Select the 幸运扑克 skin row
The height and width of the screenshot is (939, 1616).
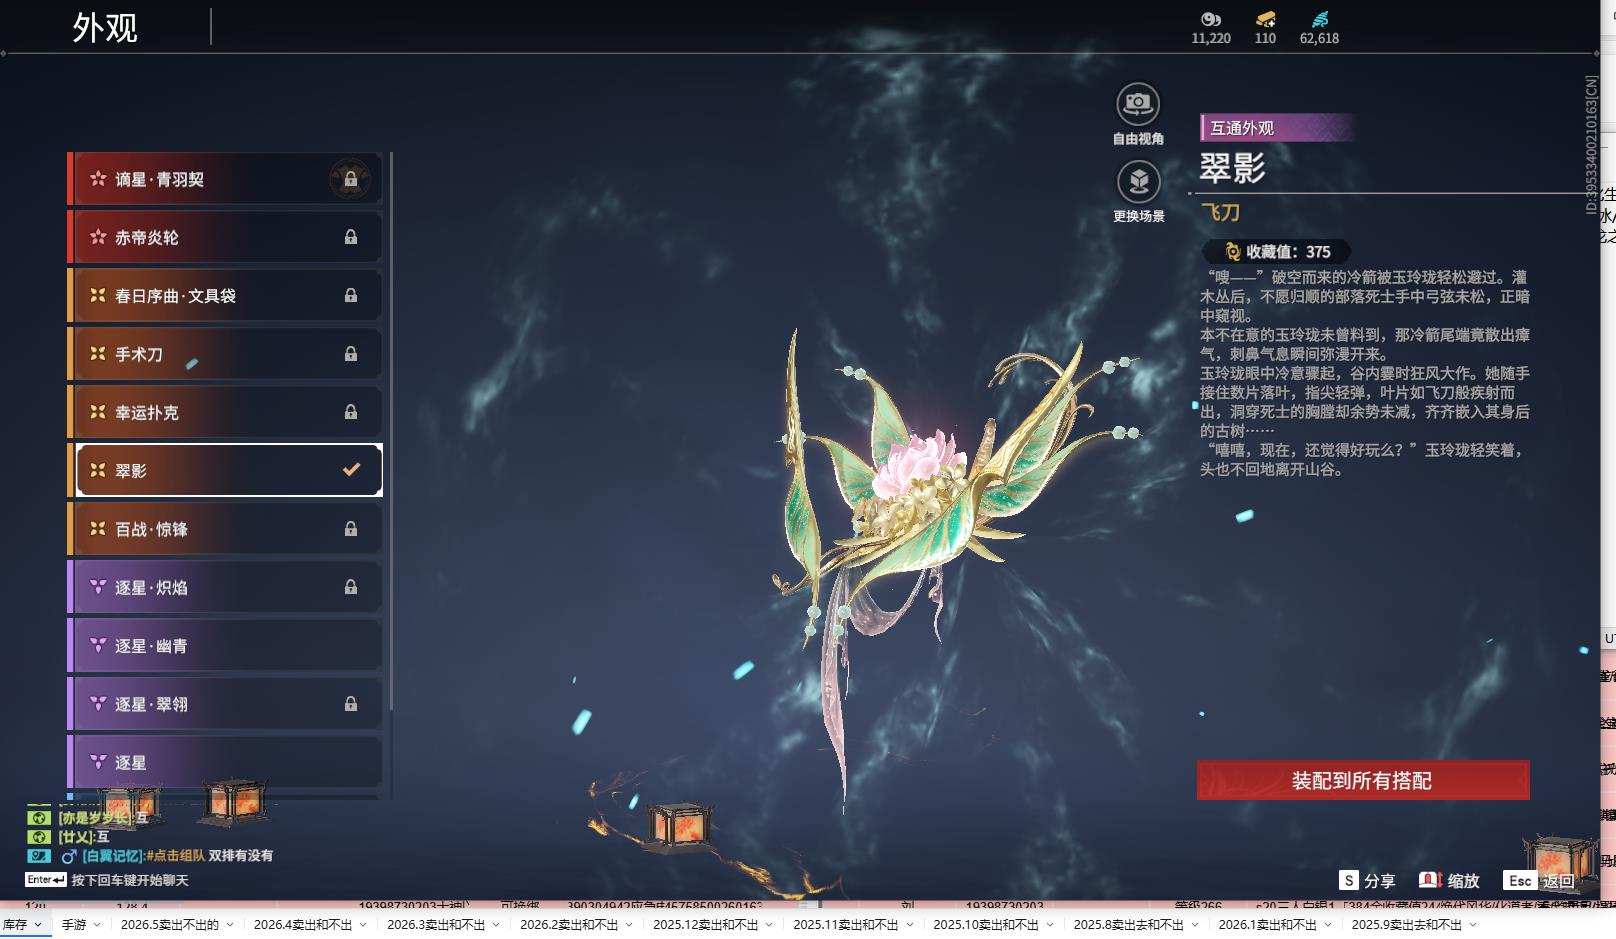(x=225, y=412)
